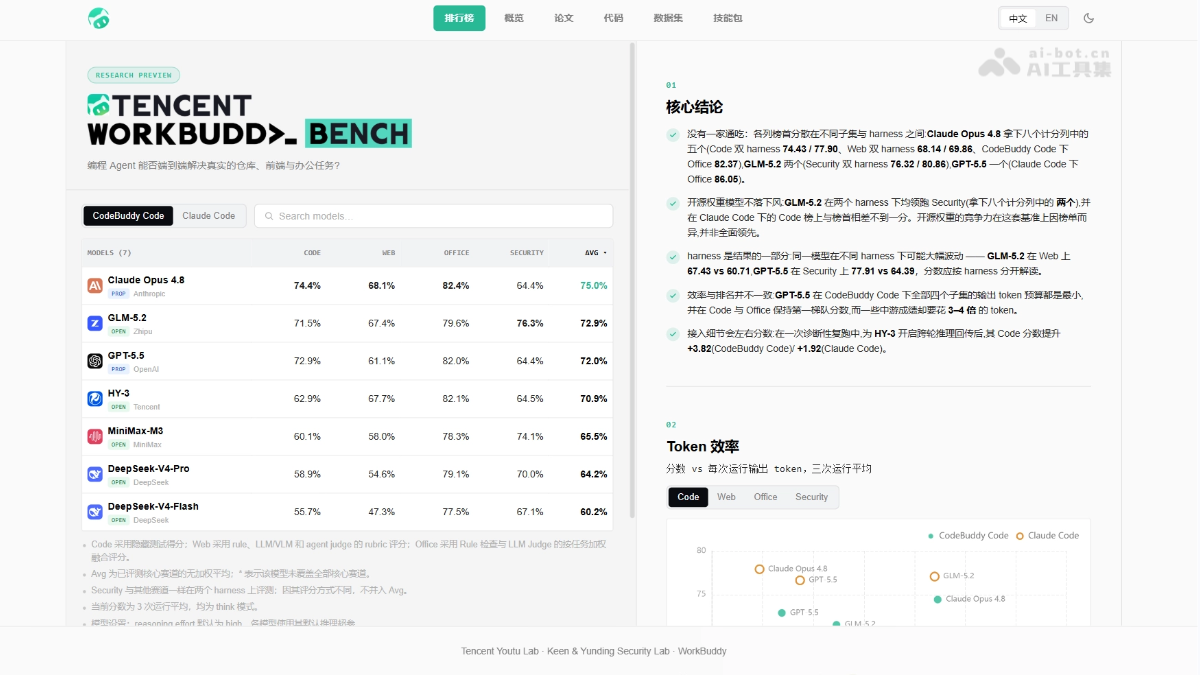Click the WorkBuddy logo icon in header

click(x=98, y=18)
